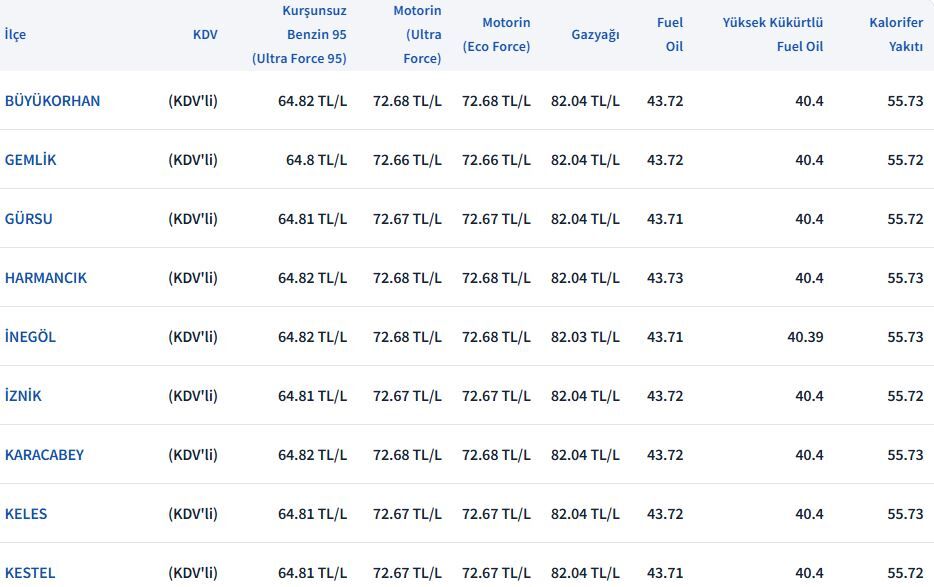Click İNEGÖL's 82.03 TL/L Gazyağı price
The height and width of the screenshot is (587, 934).
[x=585, y=337]
